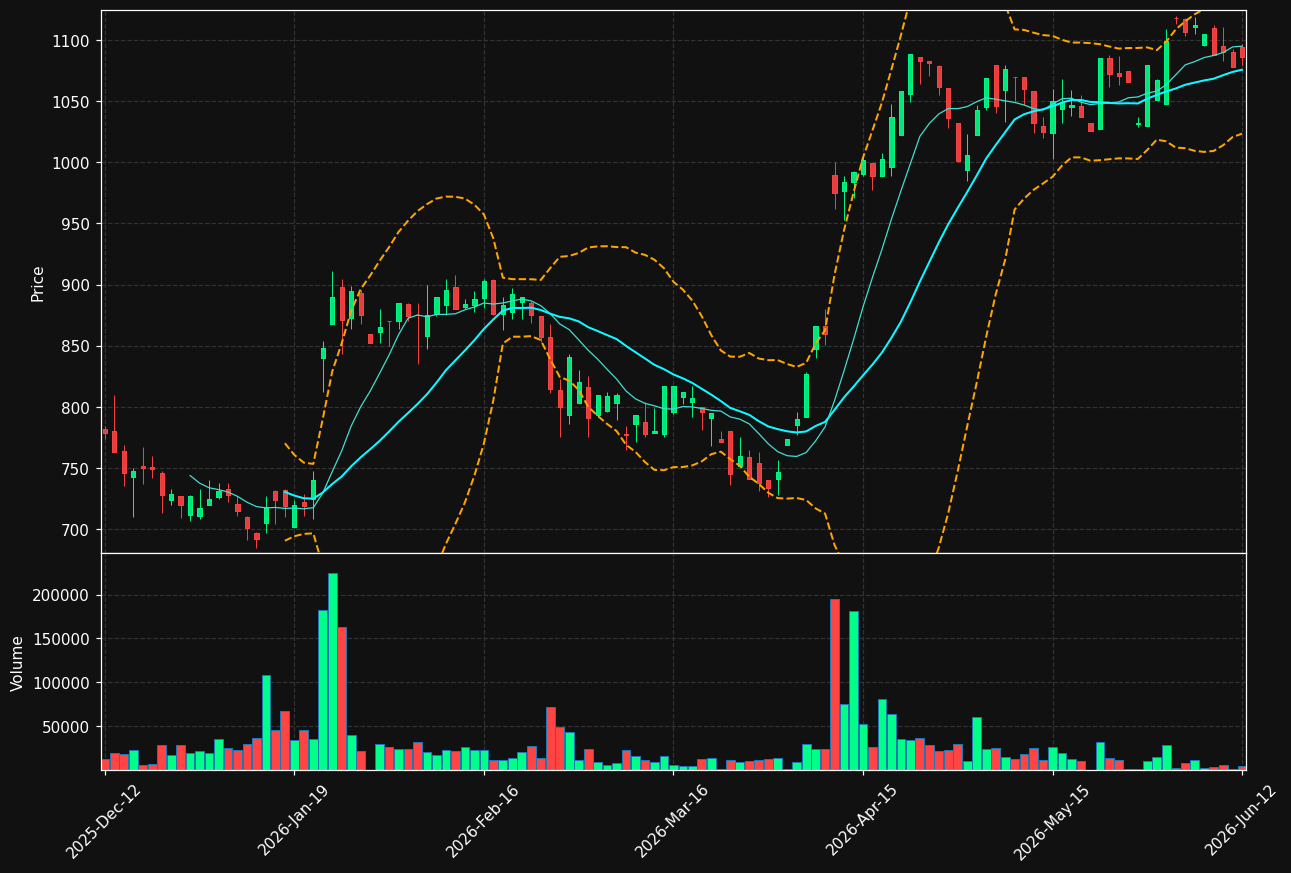Click the 2026-Apr-15 date label
The height and width of the screenshot is (873, 1291).
click(862, 821)
